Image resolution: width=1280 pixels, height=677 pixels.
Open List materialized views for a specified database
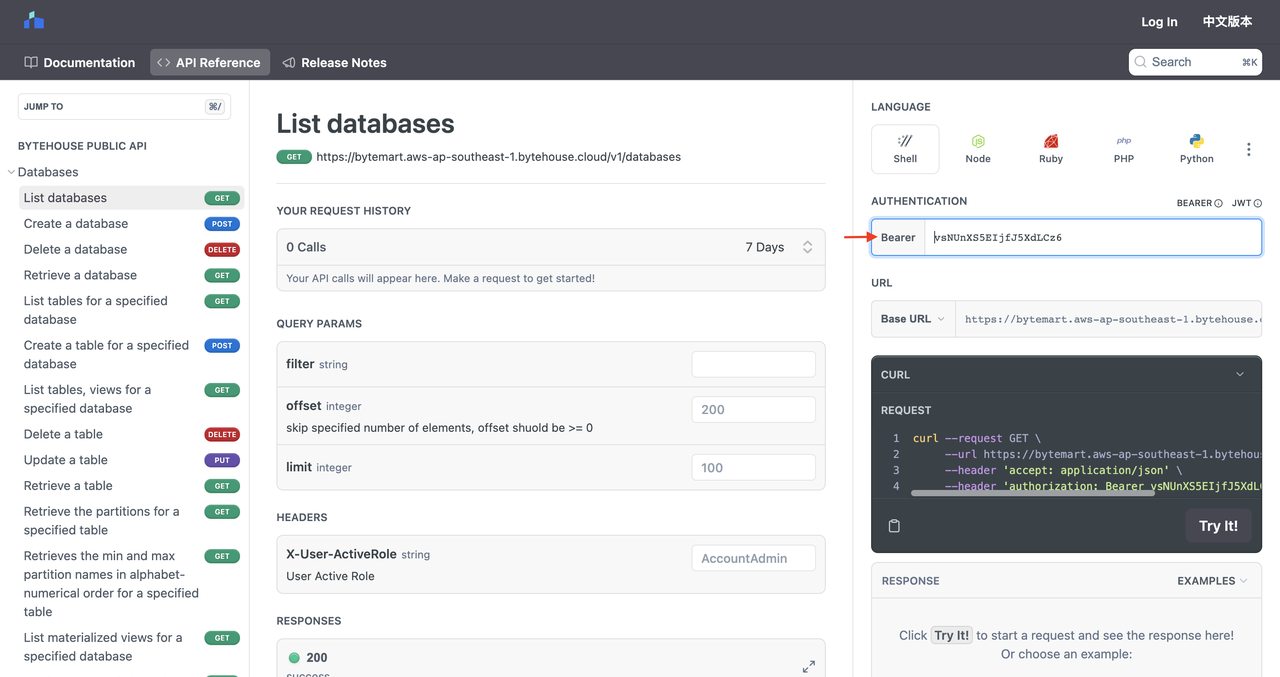click(130, 646)
